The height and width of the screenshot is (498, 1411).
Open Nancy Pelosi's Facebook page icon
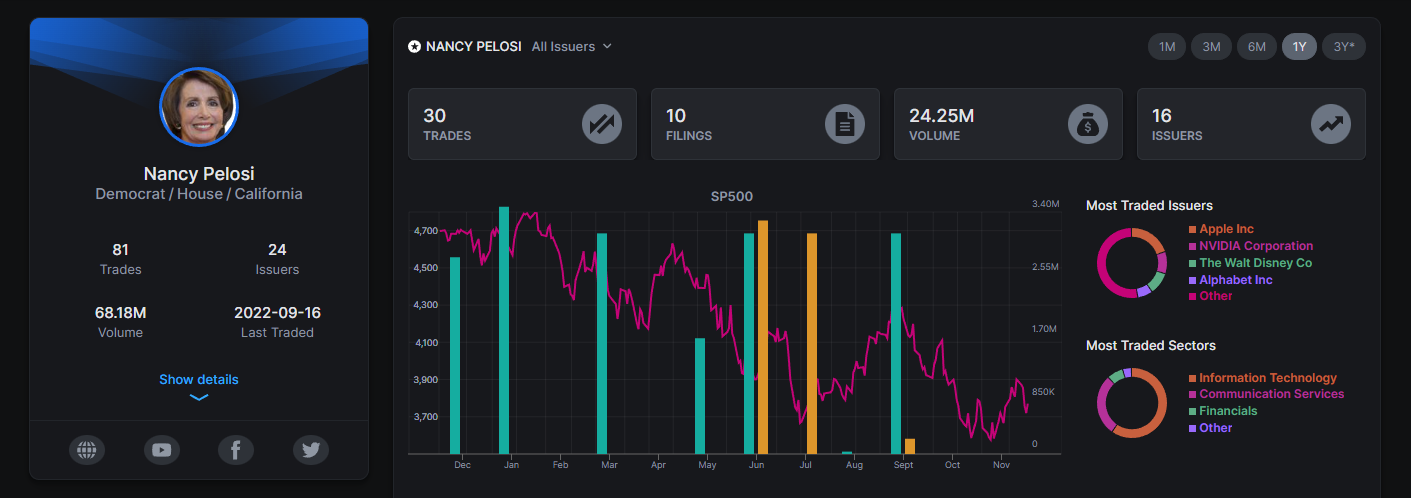tap(236, 450)
